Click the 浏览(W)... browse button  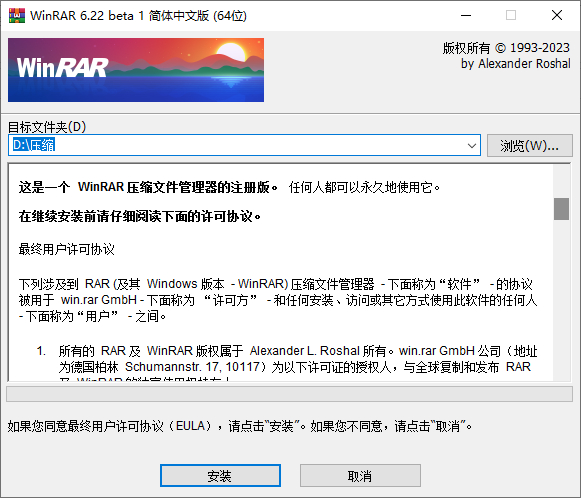click(x=529, y=145)
